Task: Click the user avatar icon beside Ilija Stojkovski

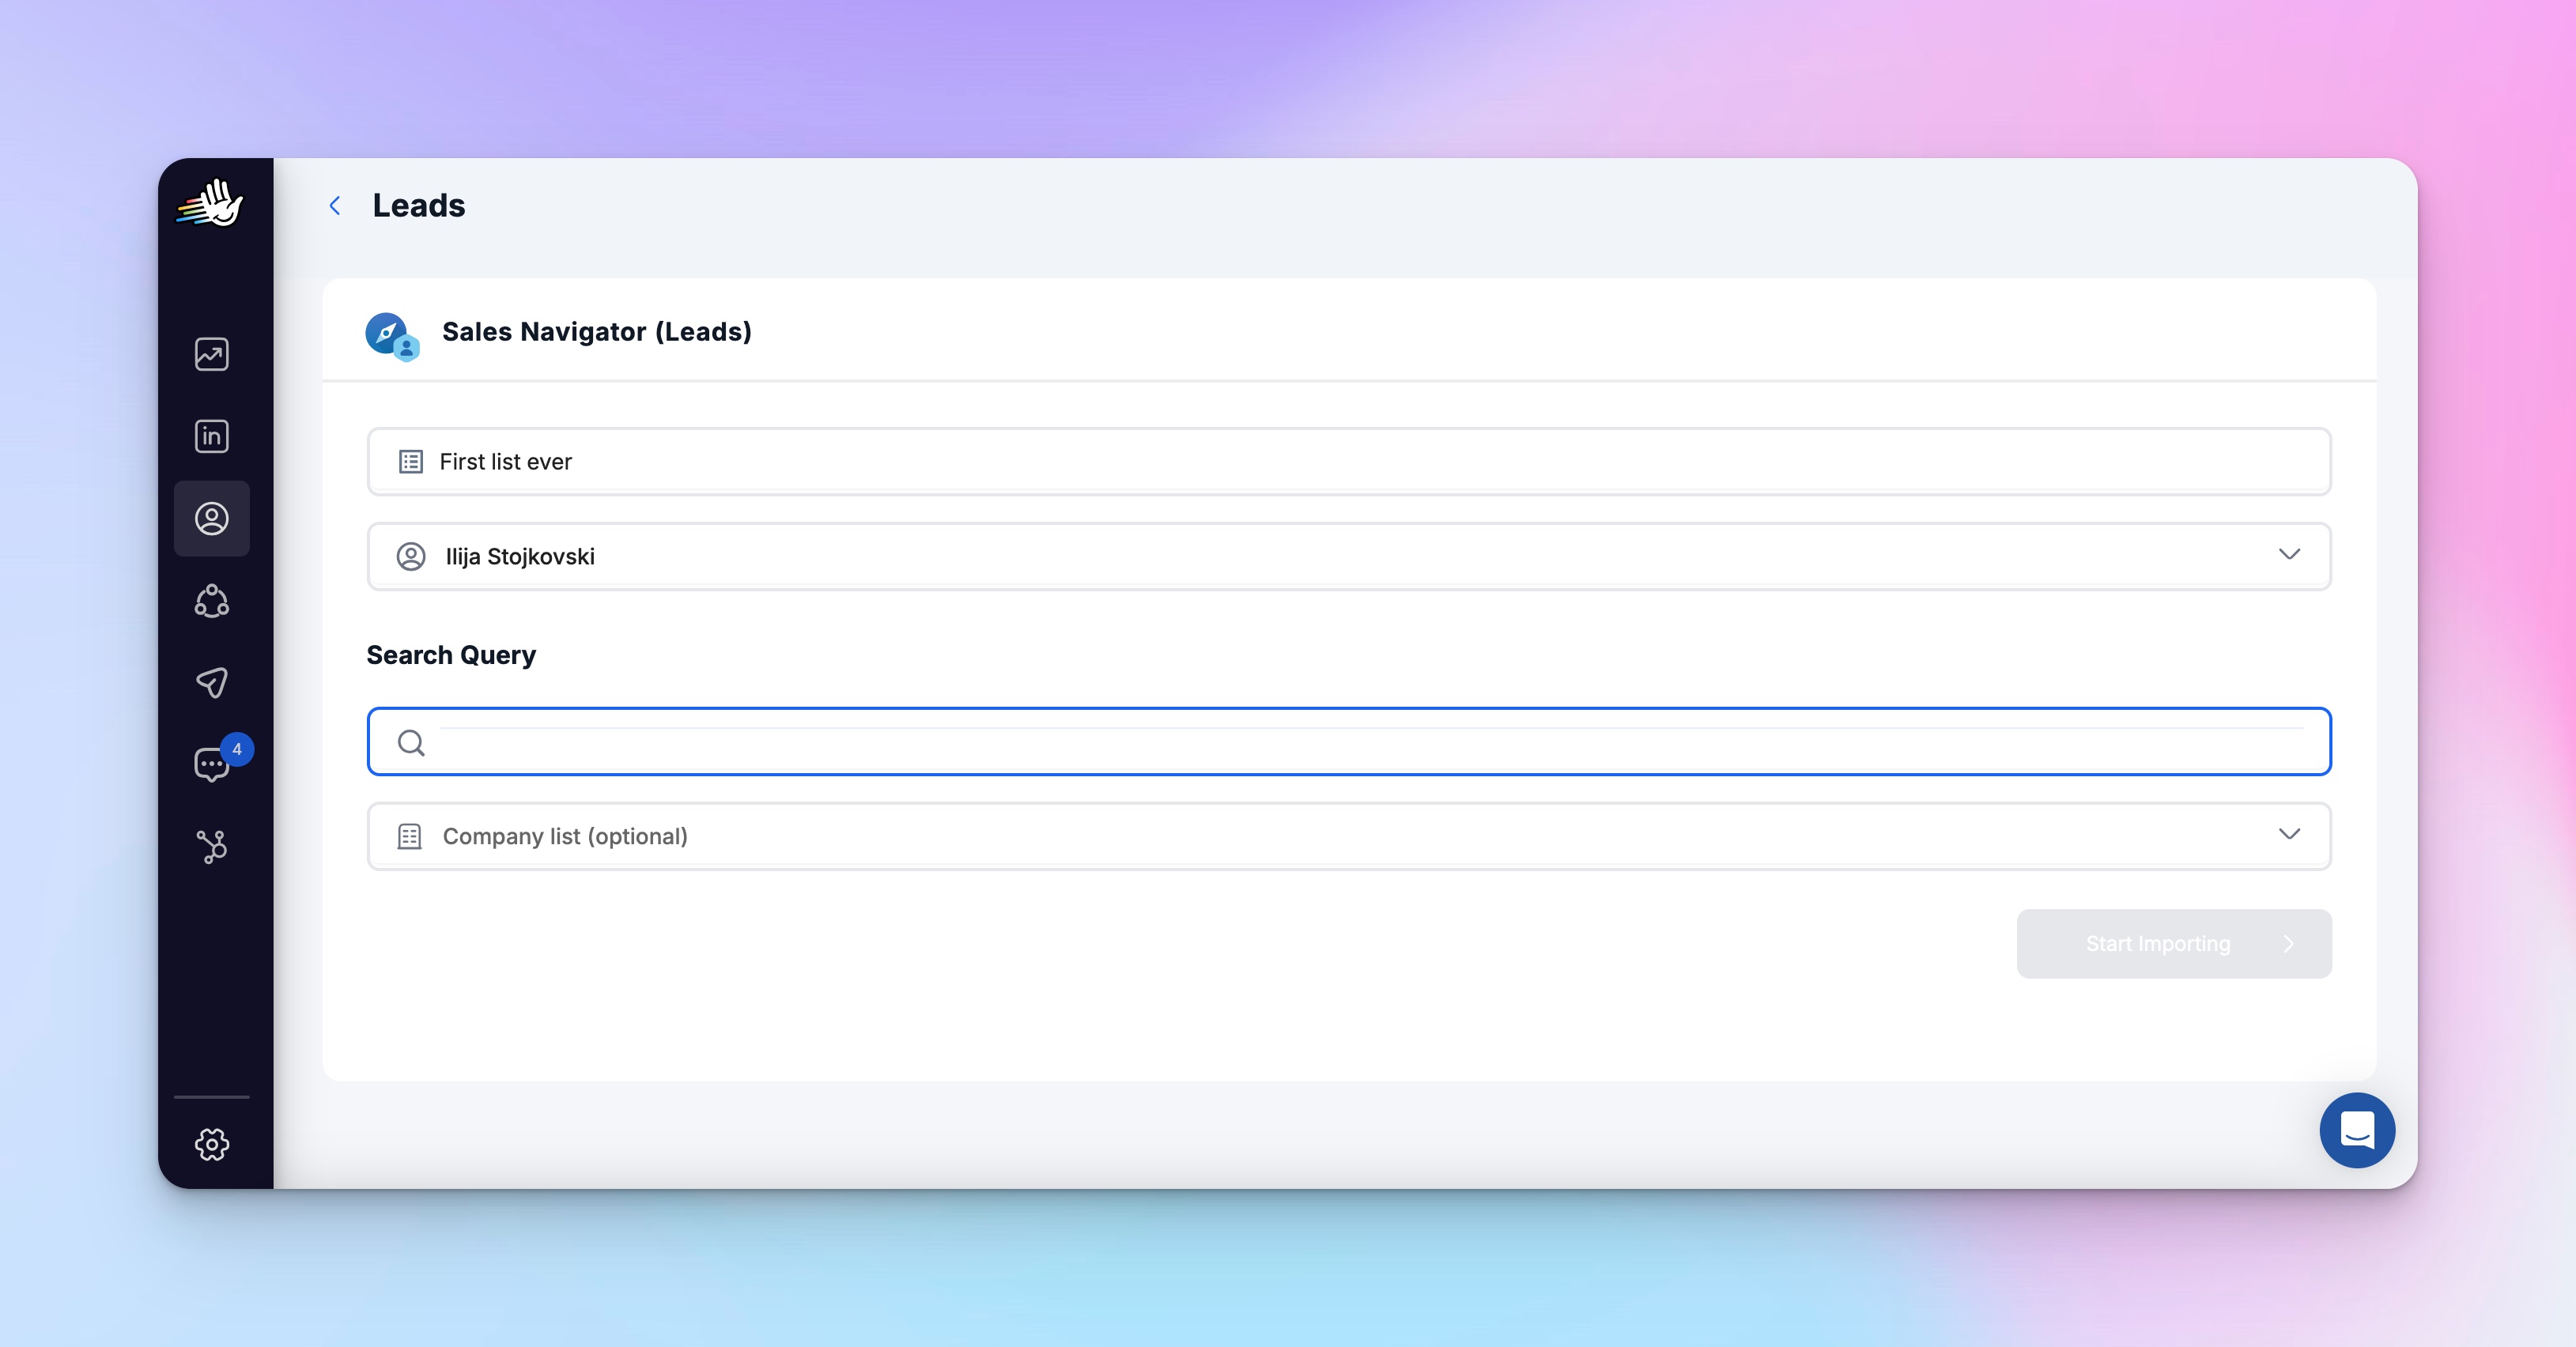Action: pyautogui.click(x=411, y=556)
